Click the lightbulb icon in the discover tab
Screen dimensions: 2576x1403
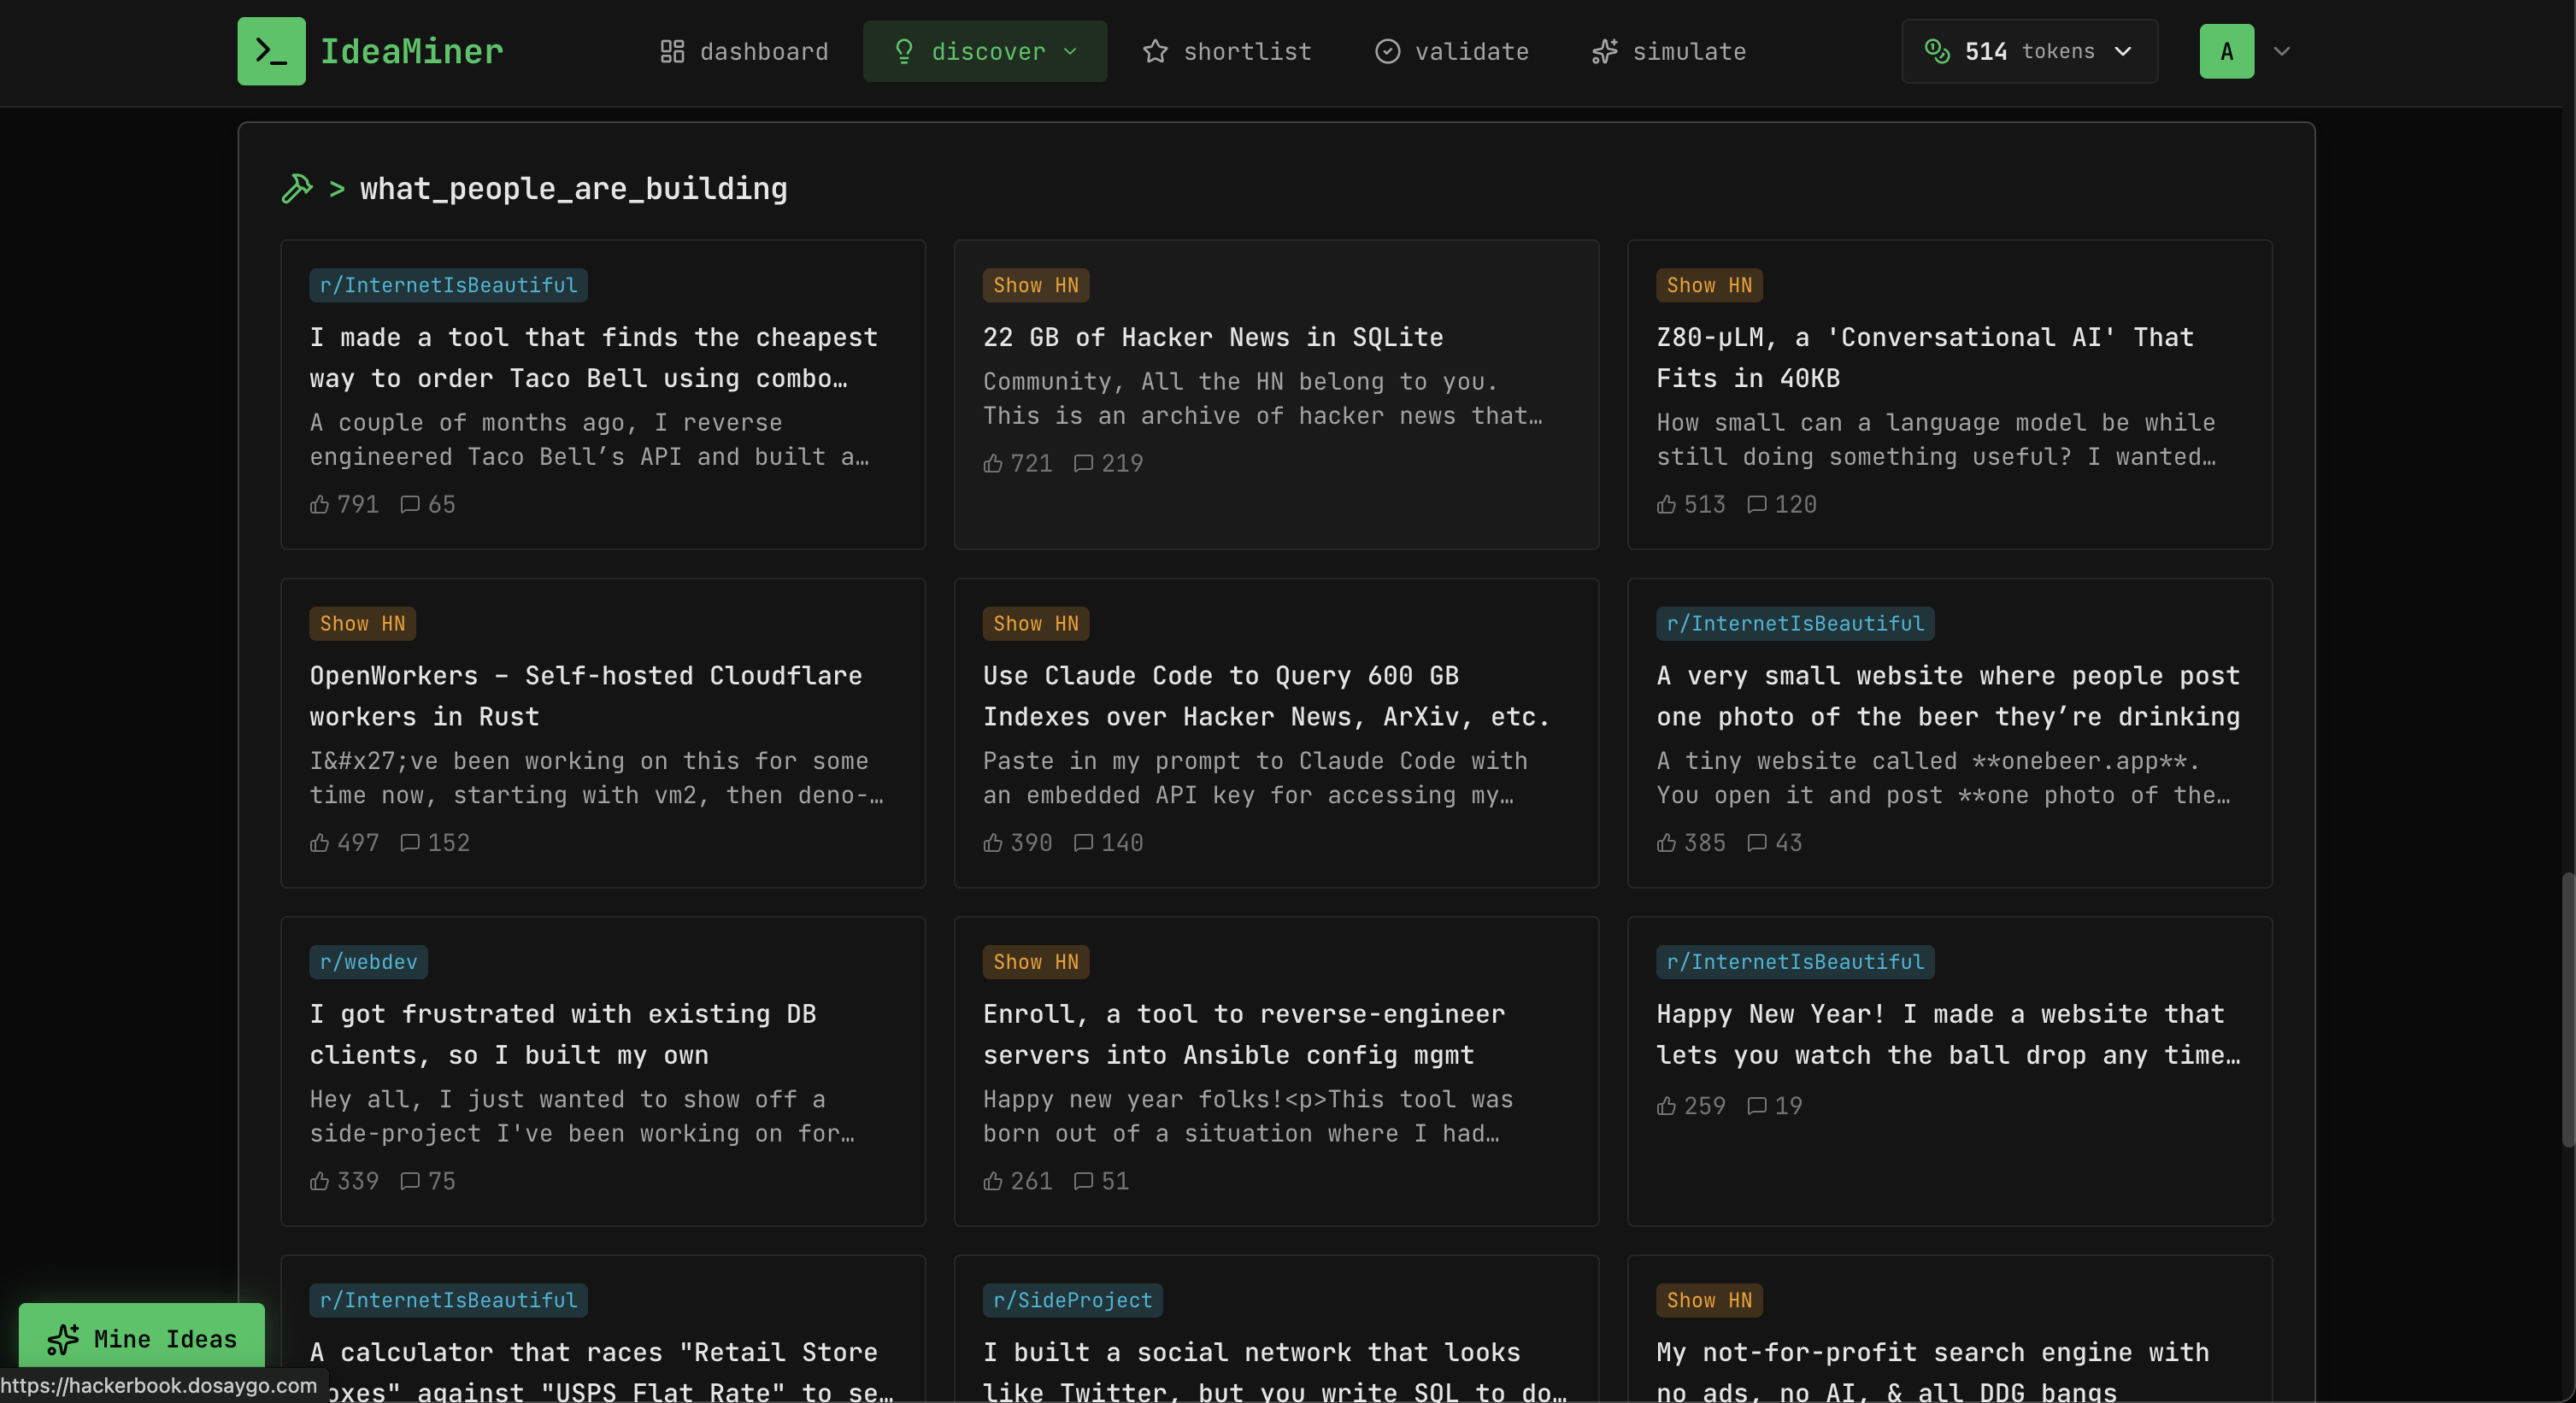click(x=904, y=51)
